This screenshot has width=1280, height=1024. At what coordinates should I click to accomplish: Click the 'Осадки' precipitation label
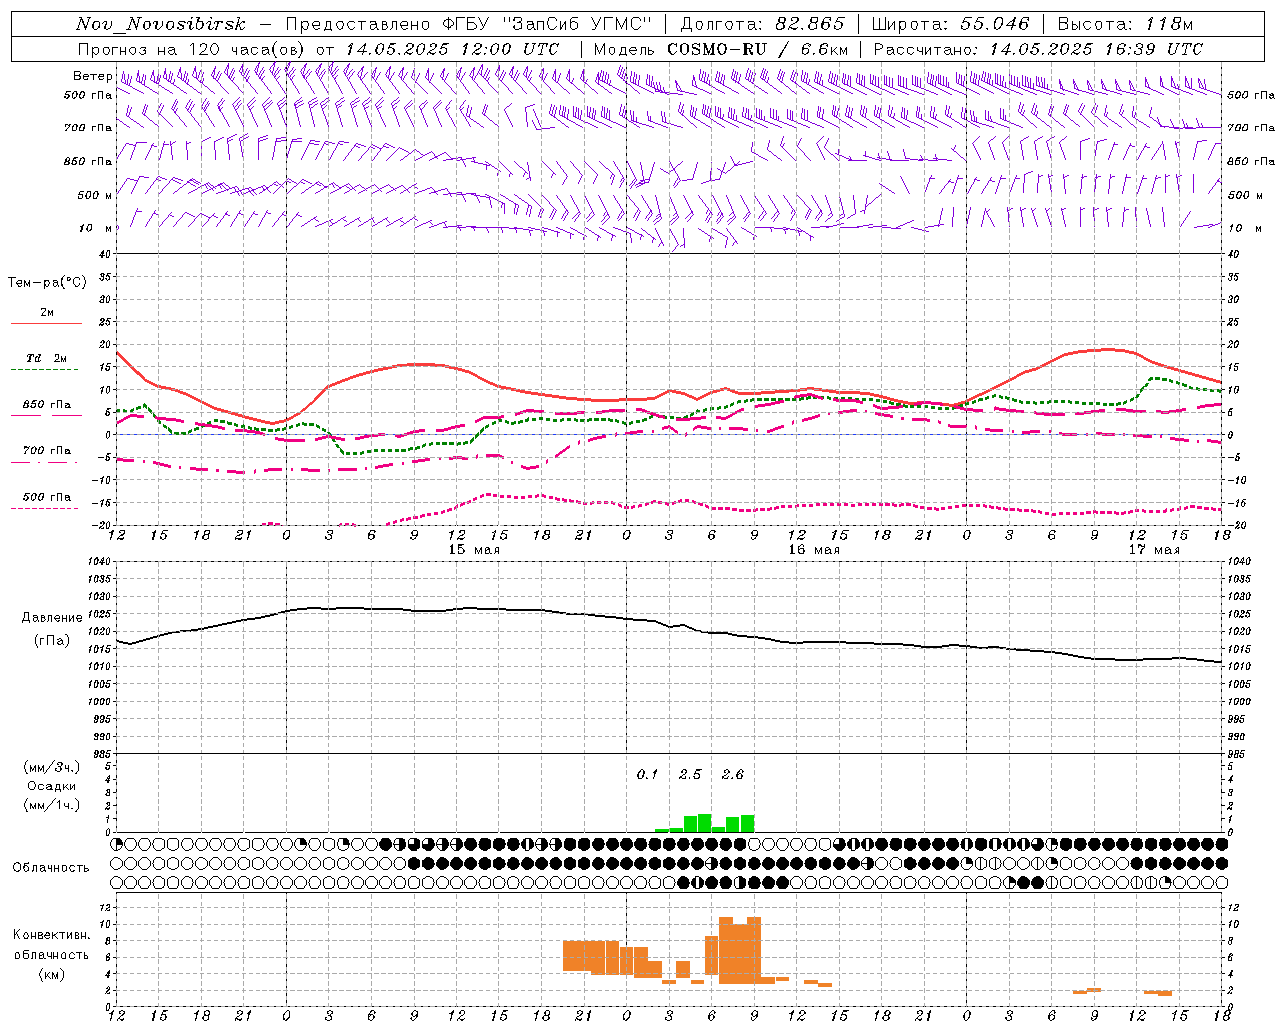(x=52, y=786)
